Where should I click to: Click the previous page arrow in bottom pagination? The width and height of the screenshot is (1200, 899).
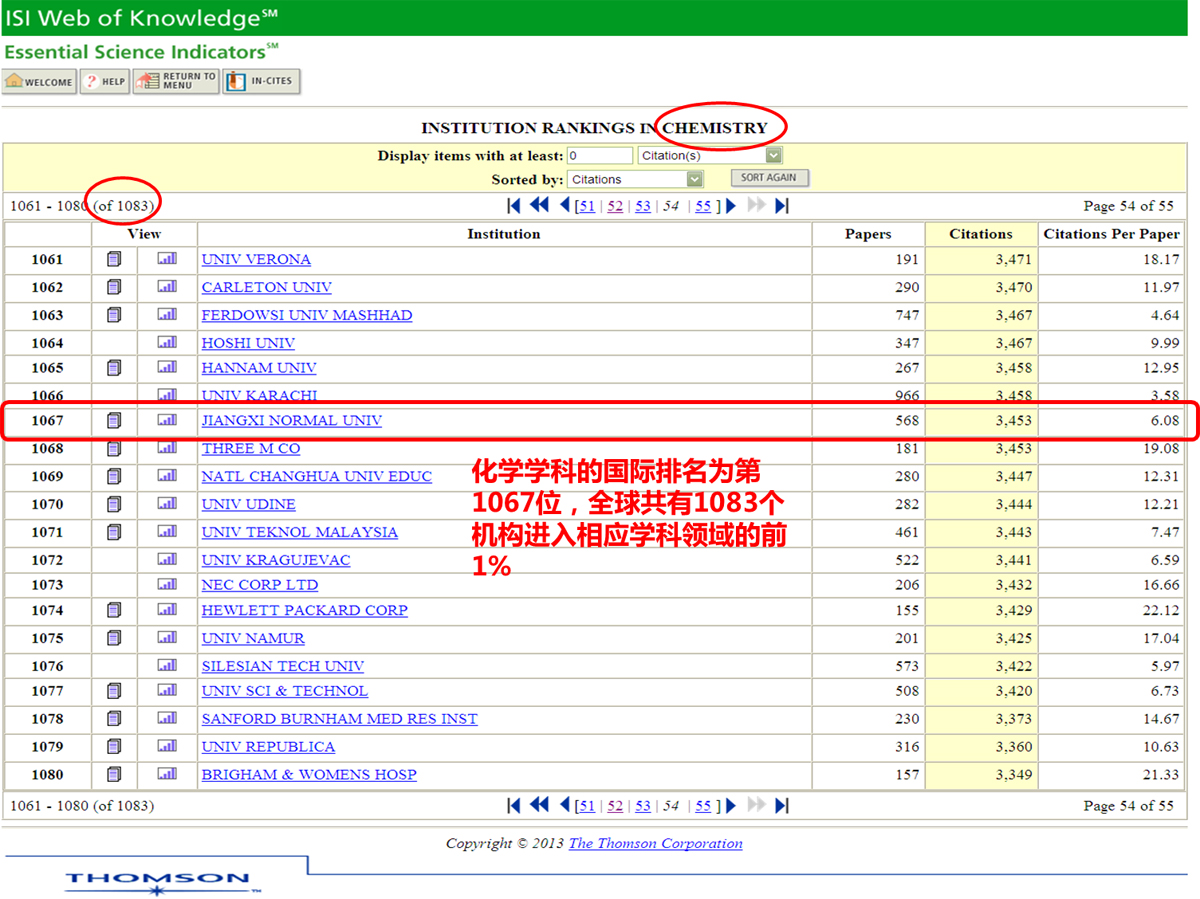coord(565,806)
